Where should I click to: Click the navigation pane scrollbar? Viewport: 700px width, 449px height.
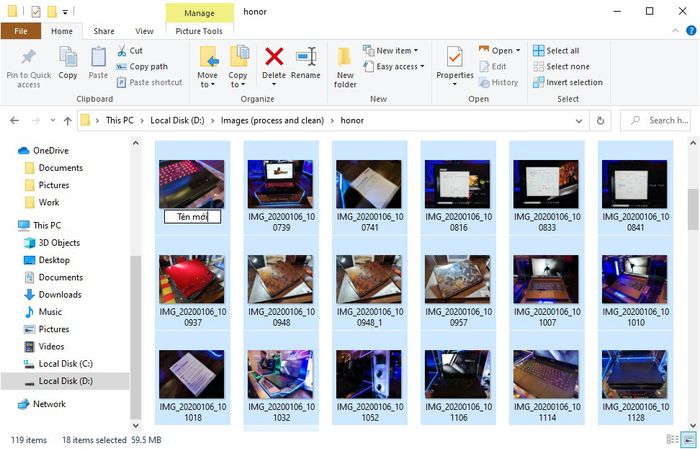[x=136, y=337]
